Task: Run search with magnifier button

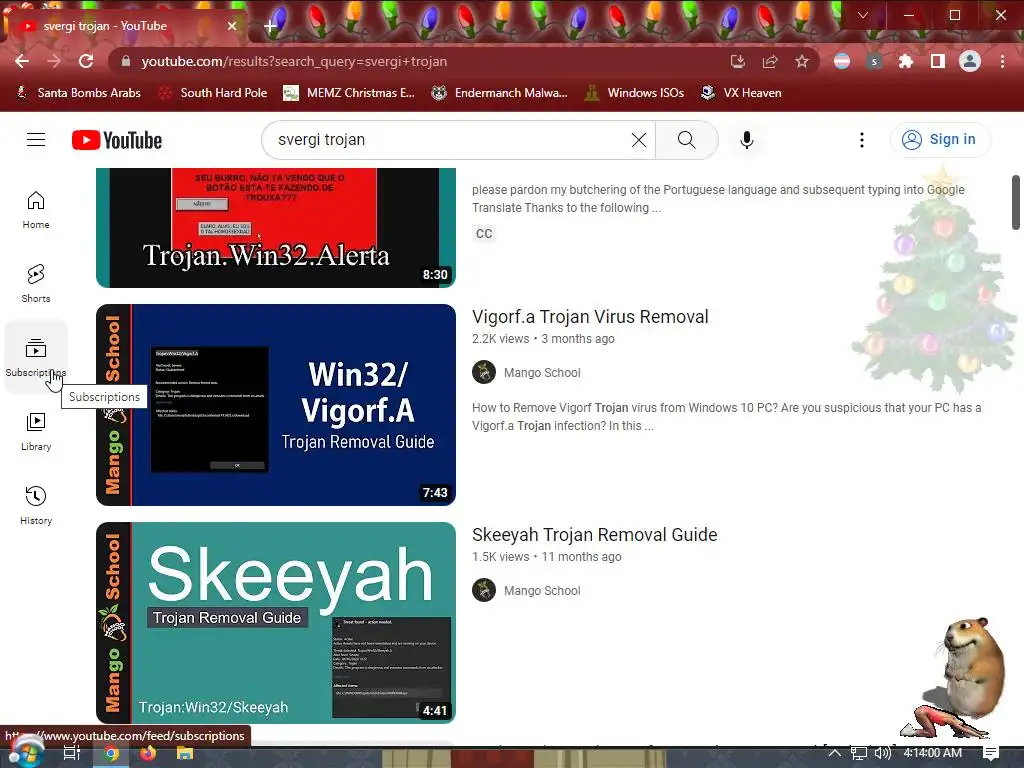Action: pyautogui.click(x=686, y=140)
